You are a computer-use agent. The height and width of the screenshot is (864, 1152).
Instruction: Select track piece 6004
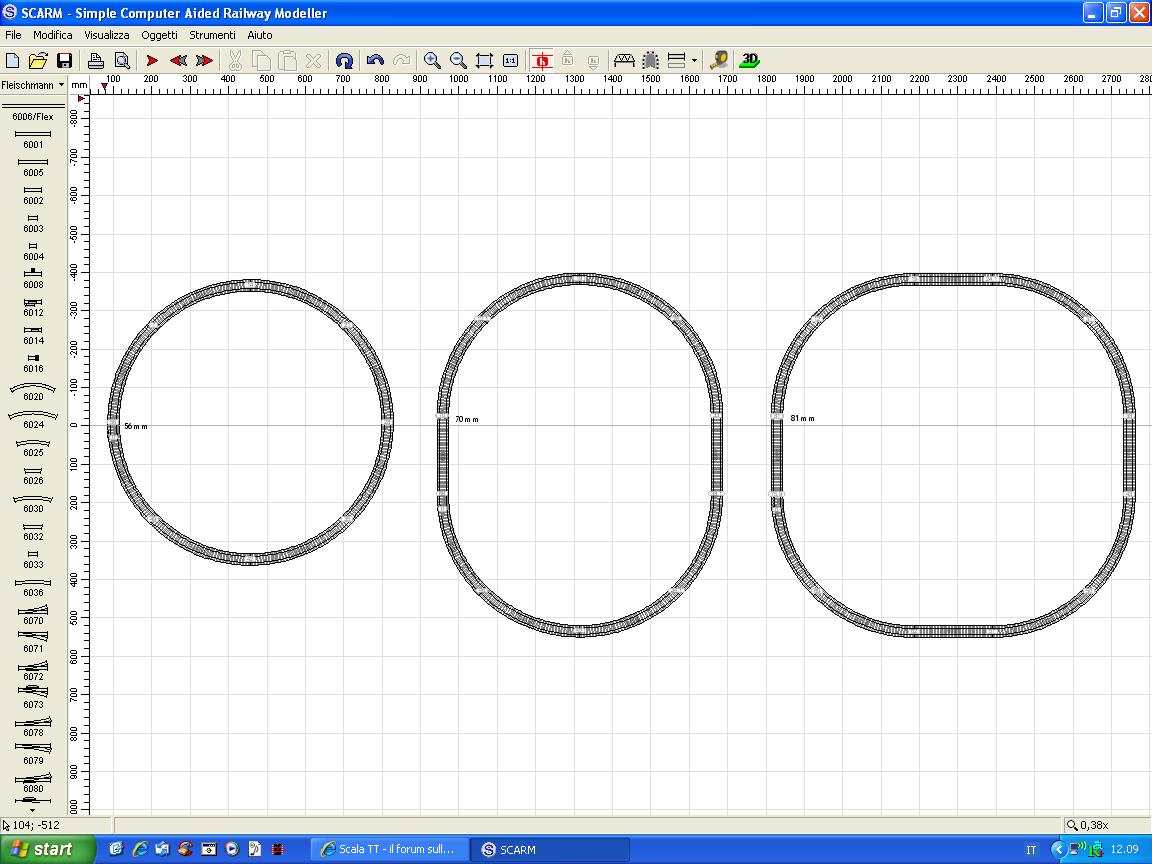point(33,251)
